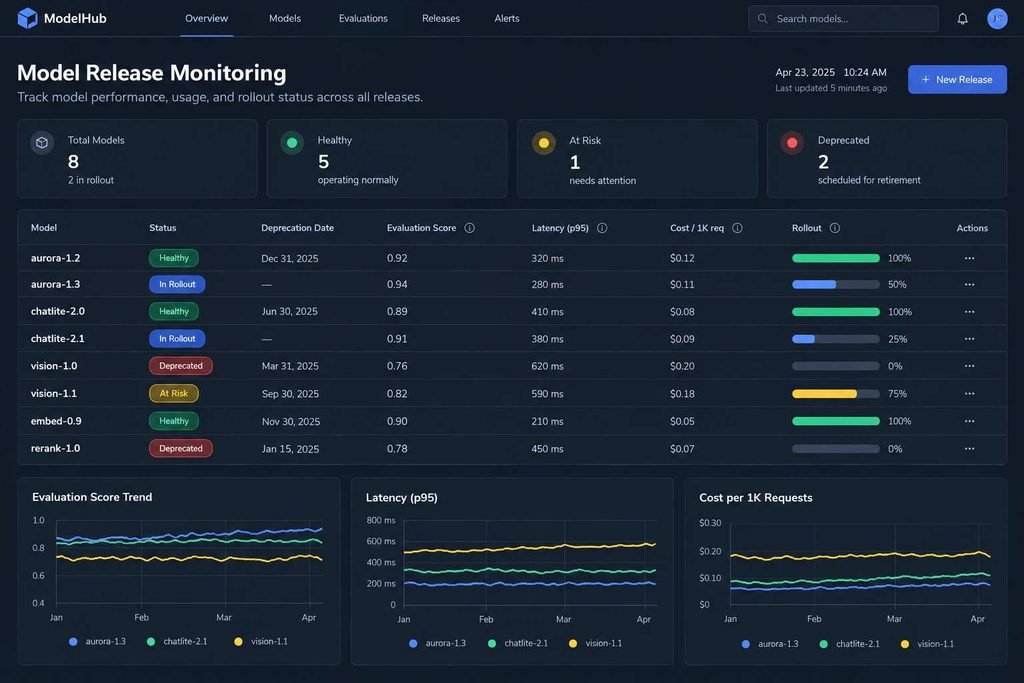Click the '$0.20' cost cell for vision-1.0
Viewport: 1024px width, 683px height.
tap(682, 366)
